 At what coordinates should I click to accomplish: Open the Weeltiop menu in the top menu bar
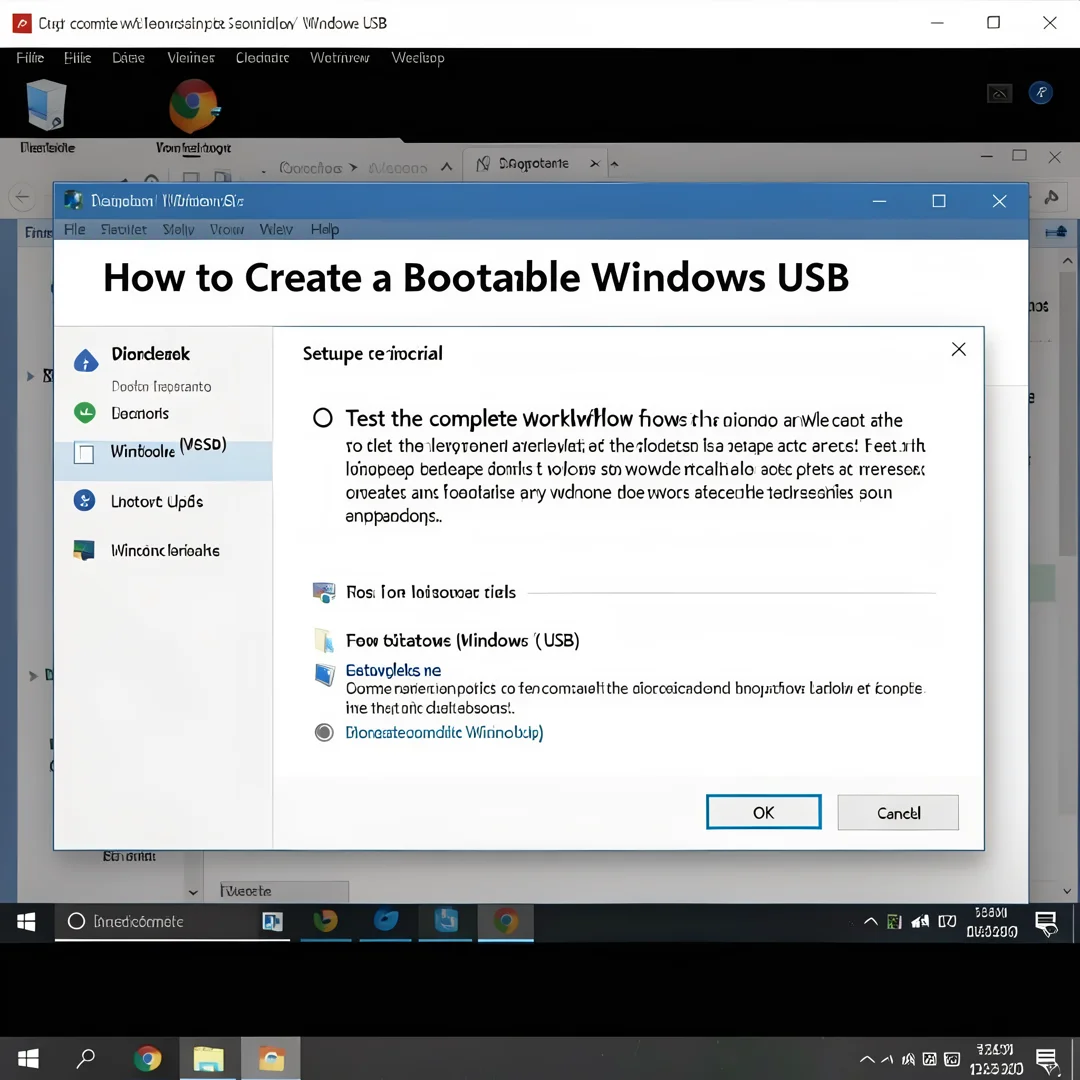pyautogui.click(x=417, y=58)
